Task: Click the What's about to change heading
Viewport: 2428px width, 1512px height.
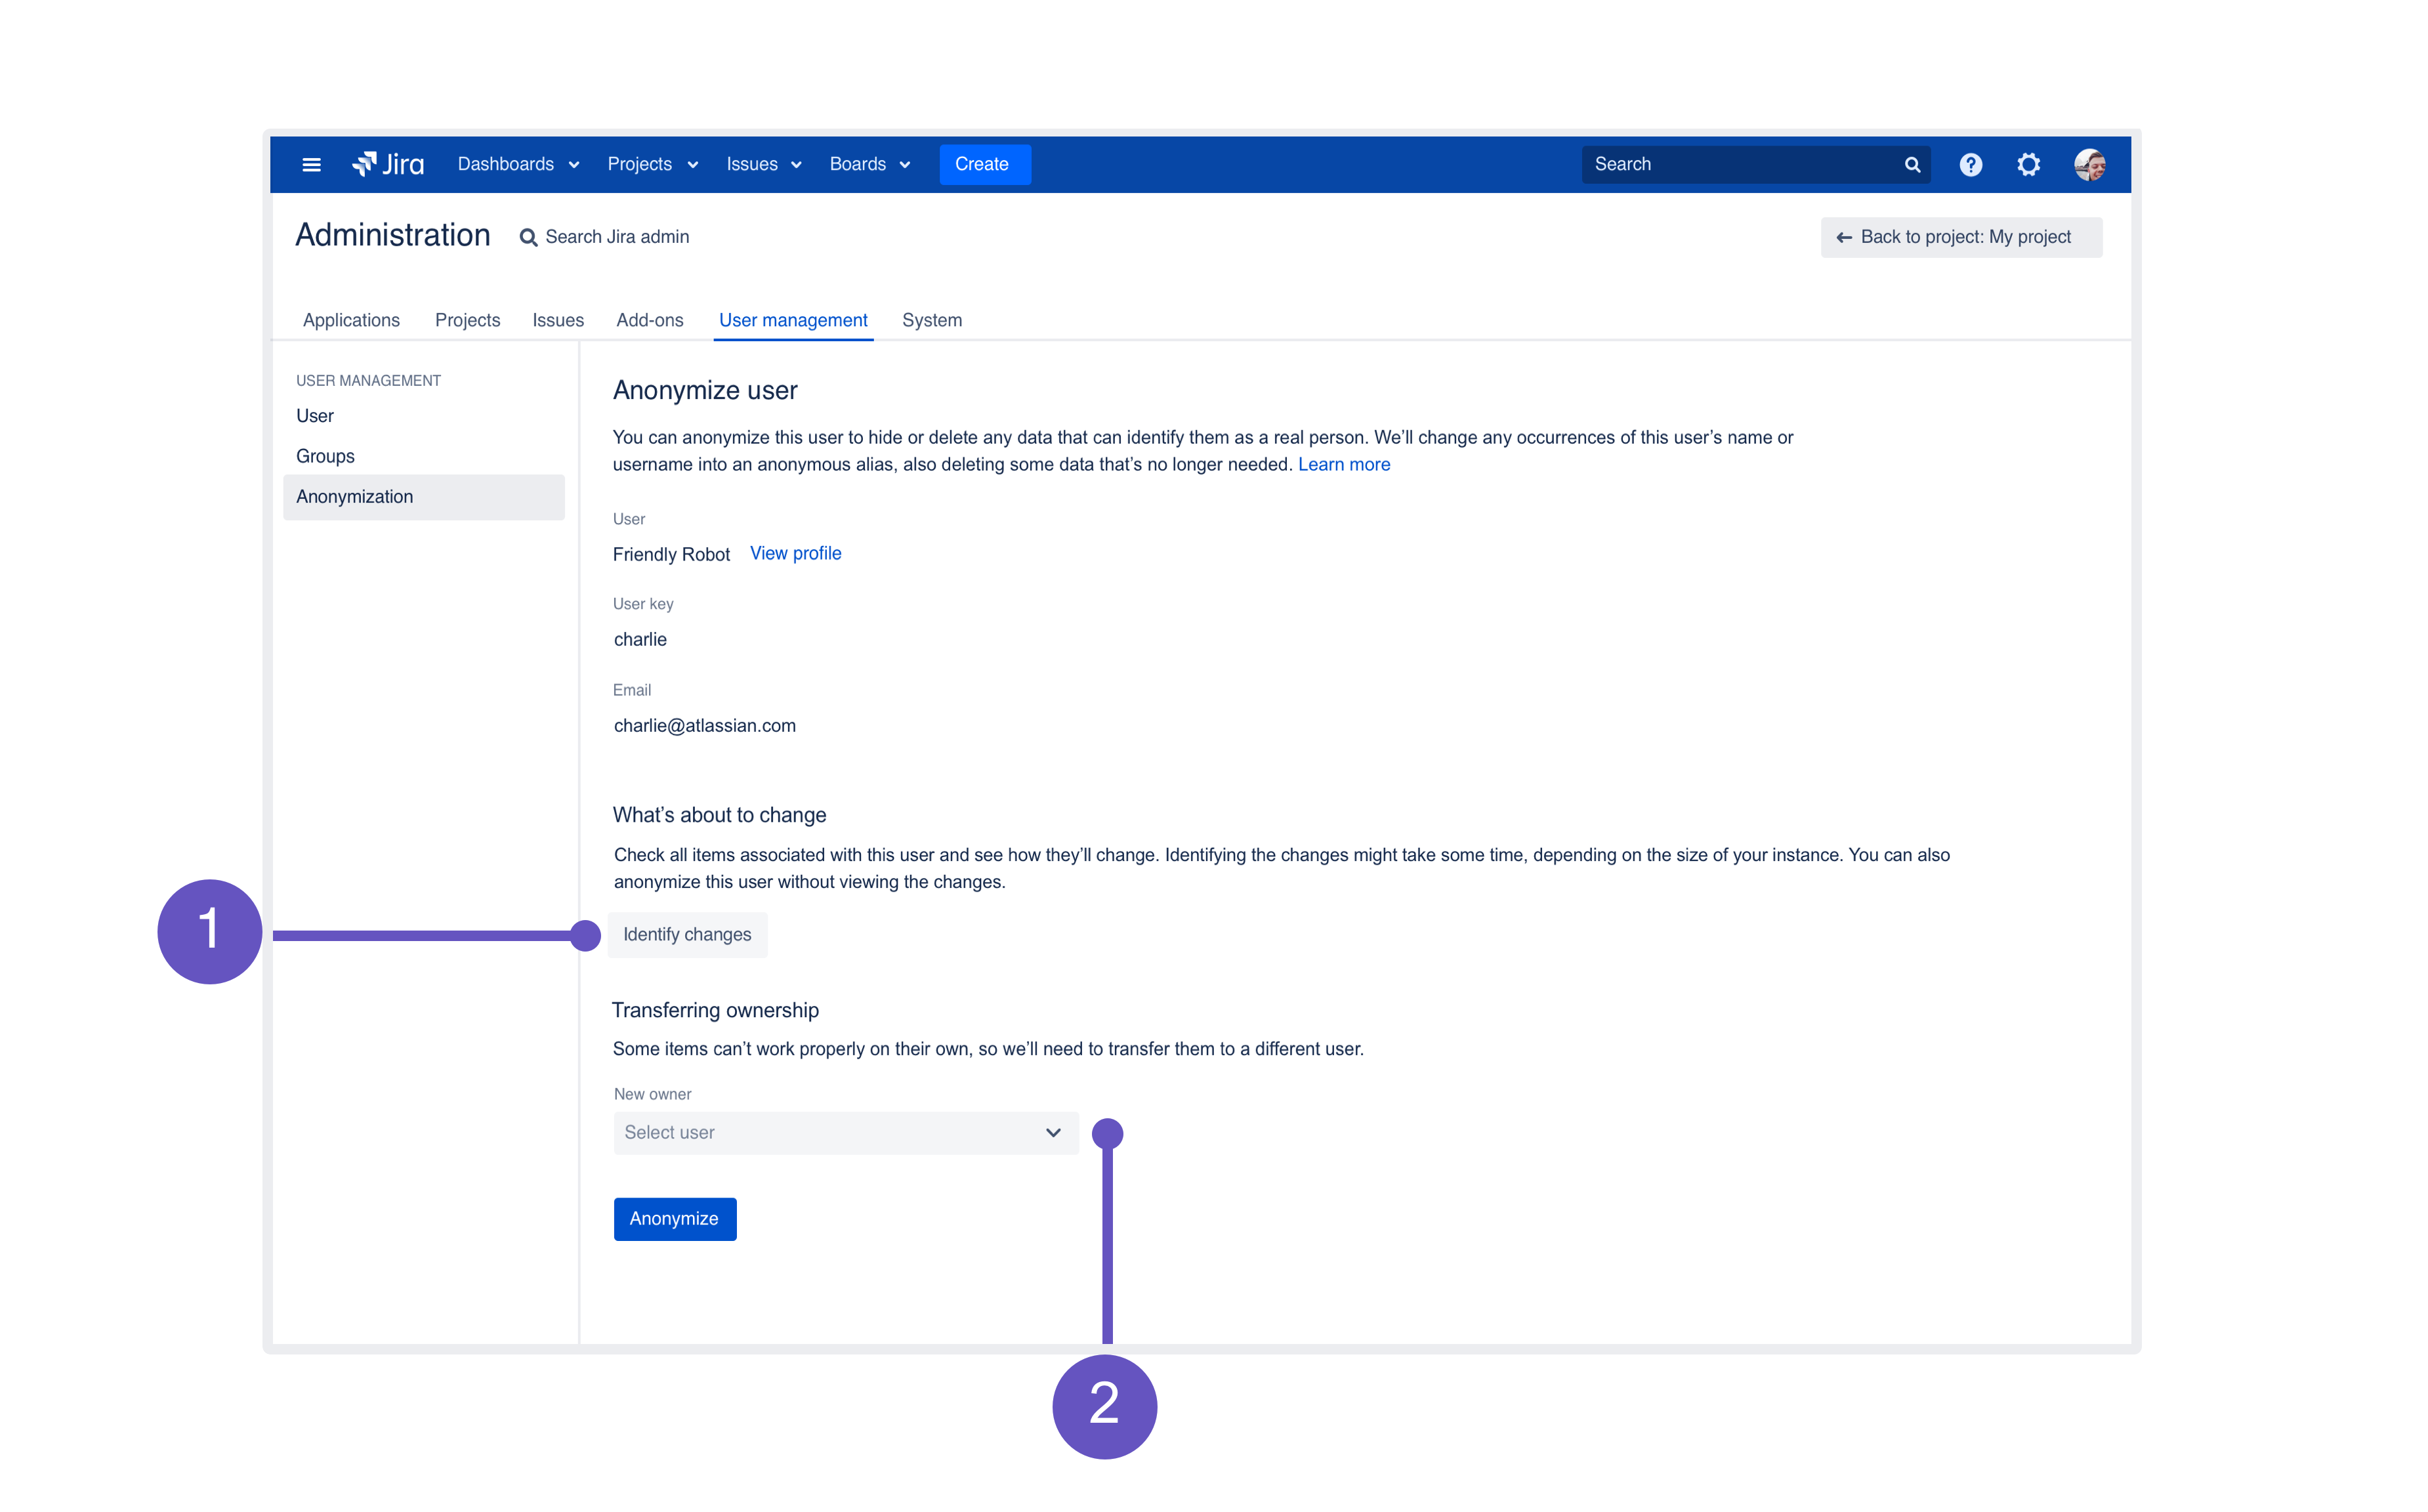Action: pyautogui.click(x=719, y=815)
